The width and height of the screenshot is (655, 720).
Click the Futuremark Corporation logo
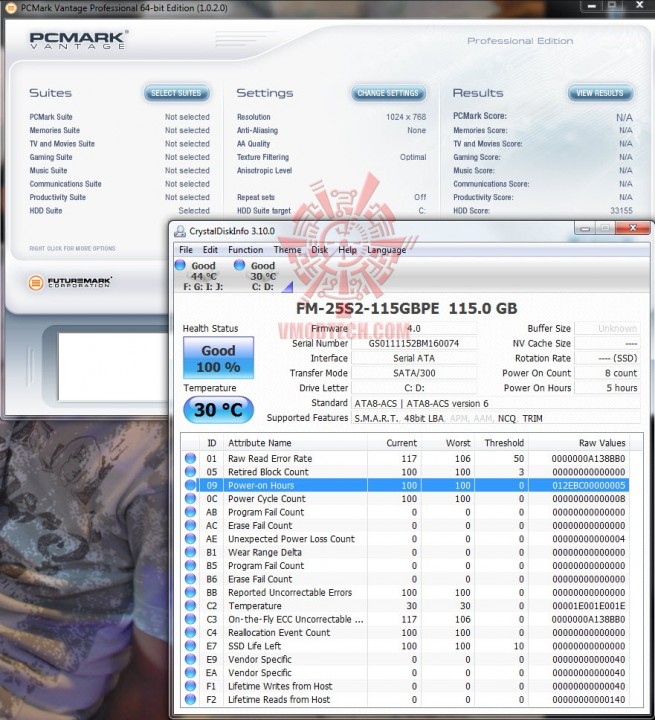pyautogui.click(x=70, y=282)
